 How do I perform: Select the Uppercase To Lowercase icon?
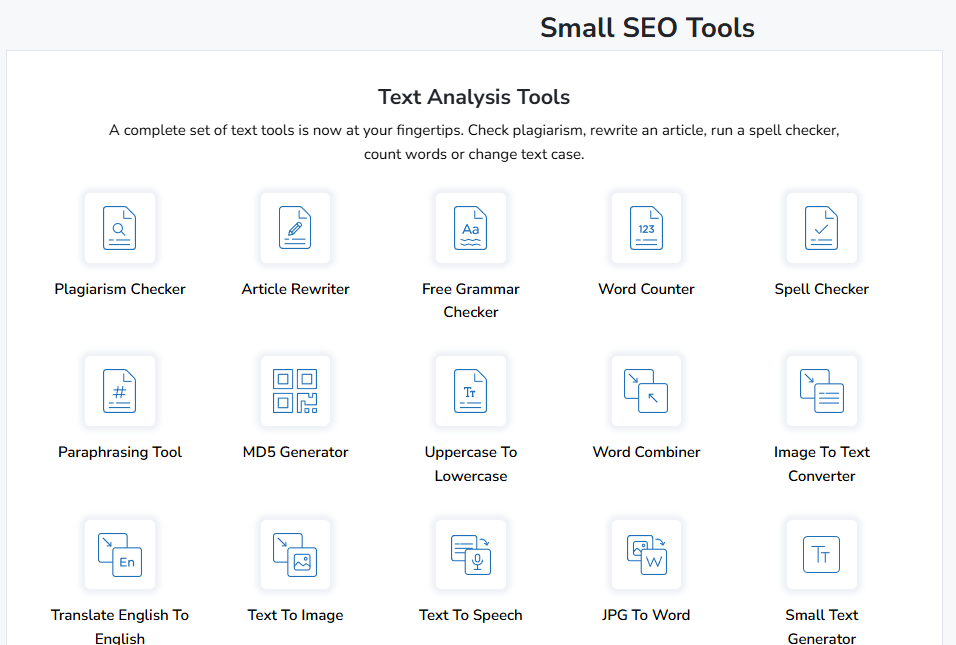click(x=471, y=391)
